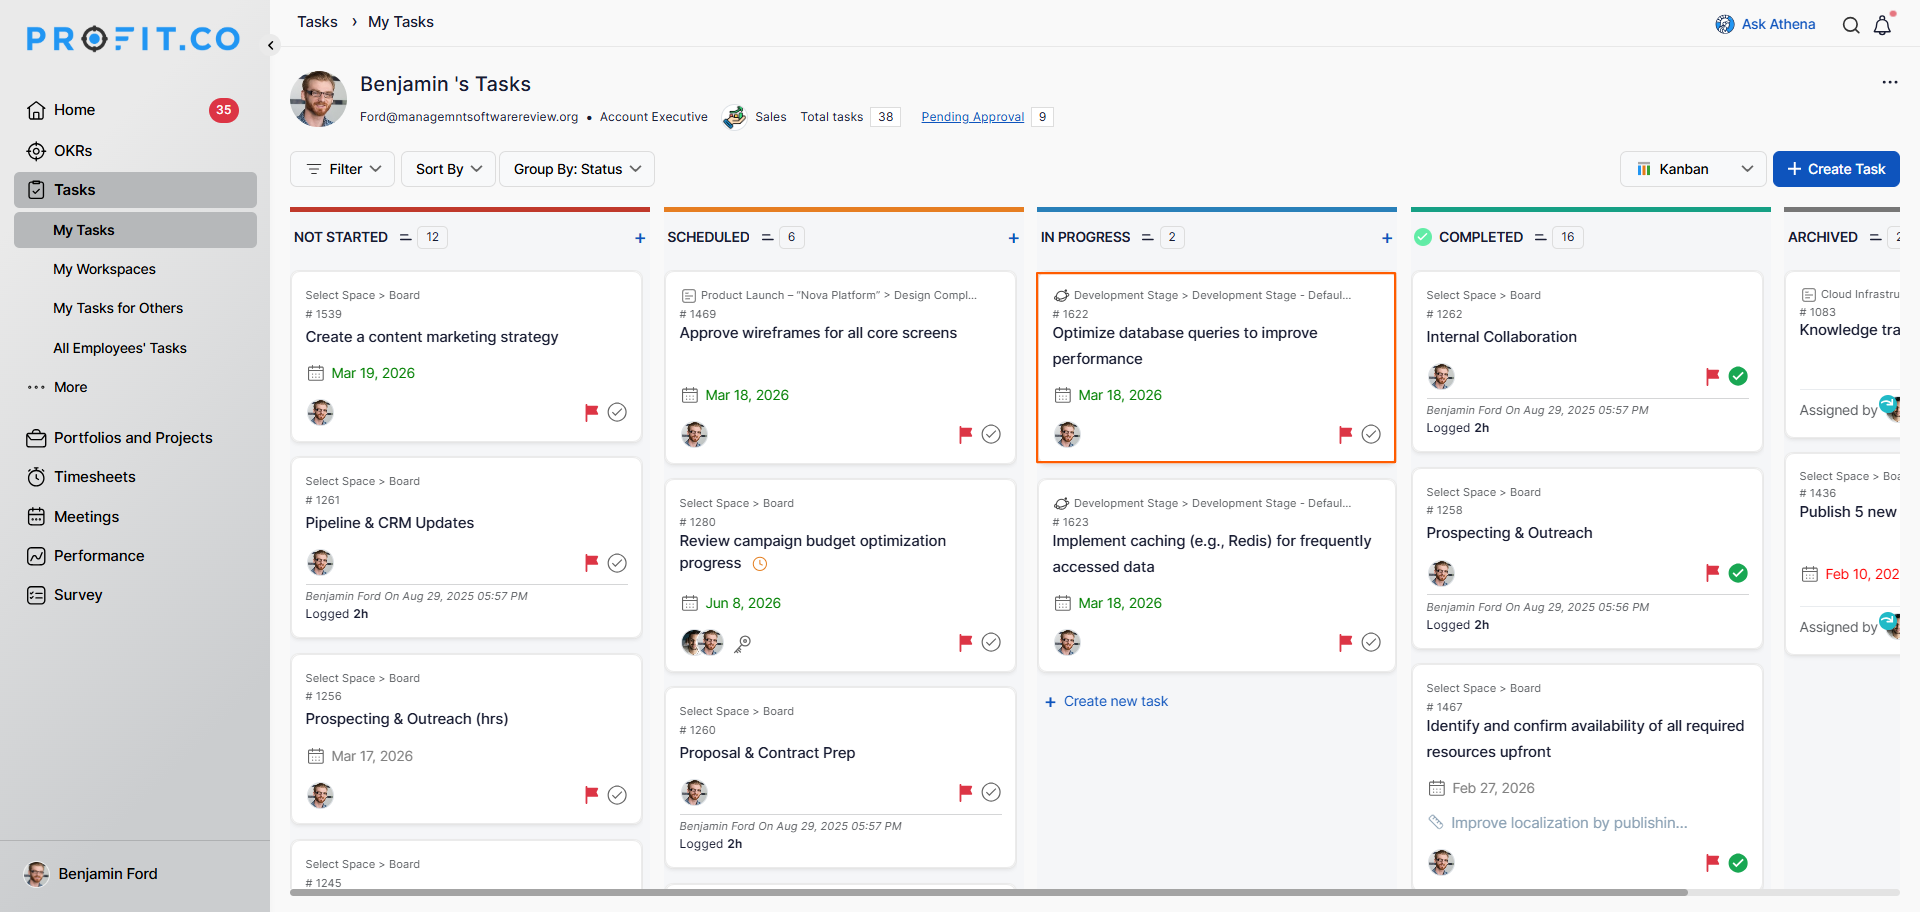The image size is (1920, 912).
Task: Click the horizontal scrollbar of the board
Action: [988, 892]
